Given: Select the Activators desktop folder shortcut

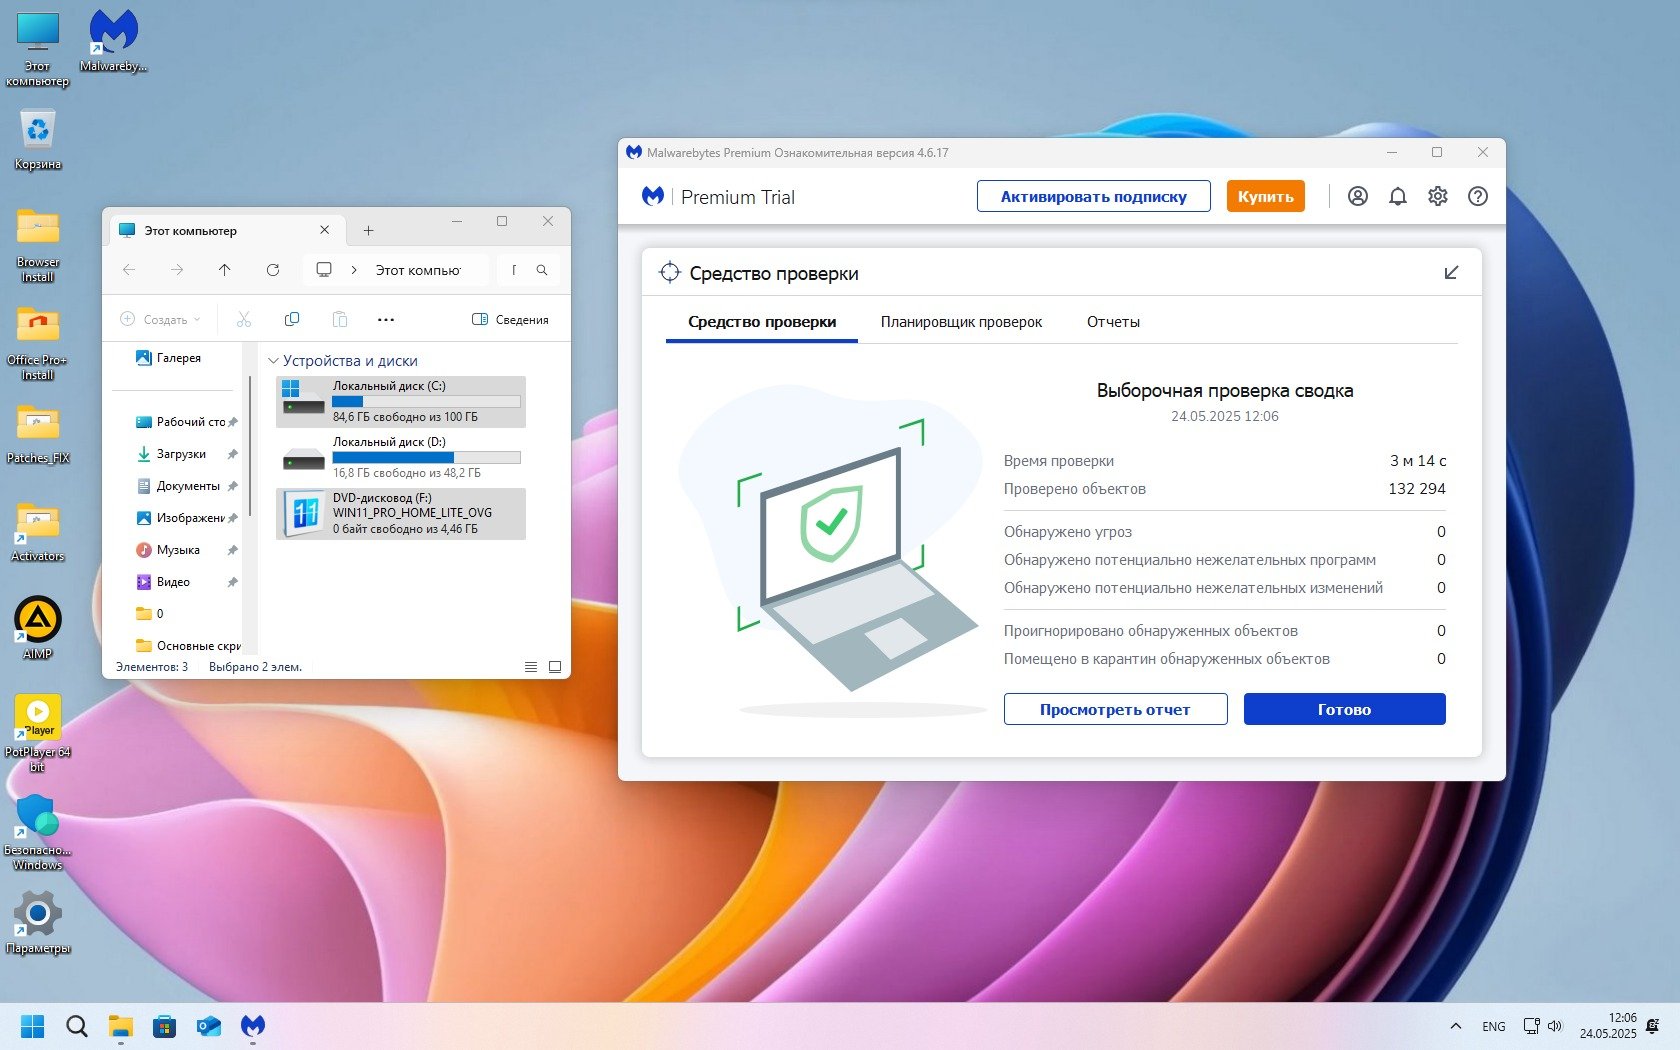Looking at the screenshot, I should (38, 531).
